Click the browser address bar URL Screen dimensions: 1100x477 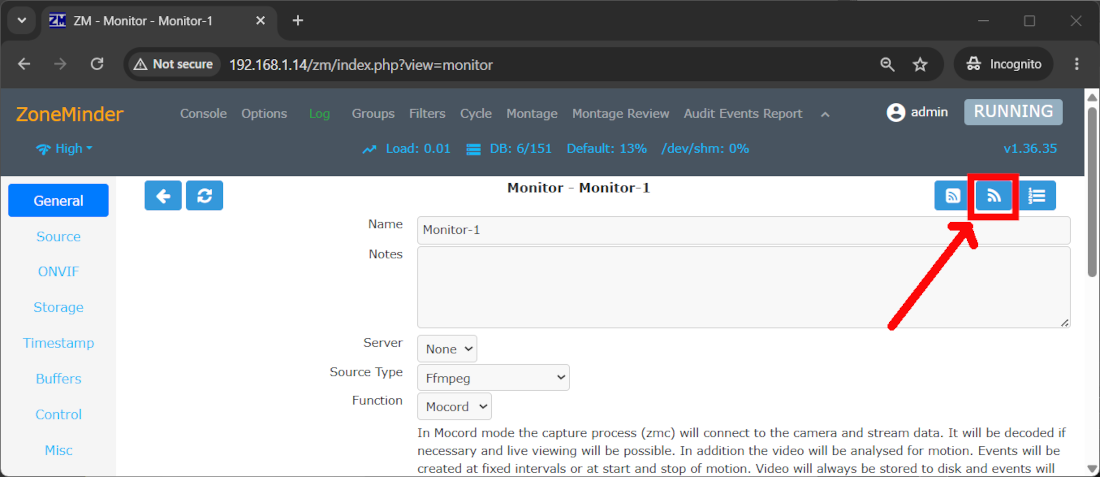361,65
